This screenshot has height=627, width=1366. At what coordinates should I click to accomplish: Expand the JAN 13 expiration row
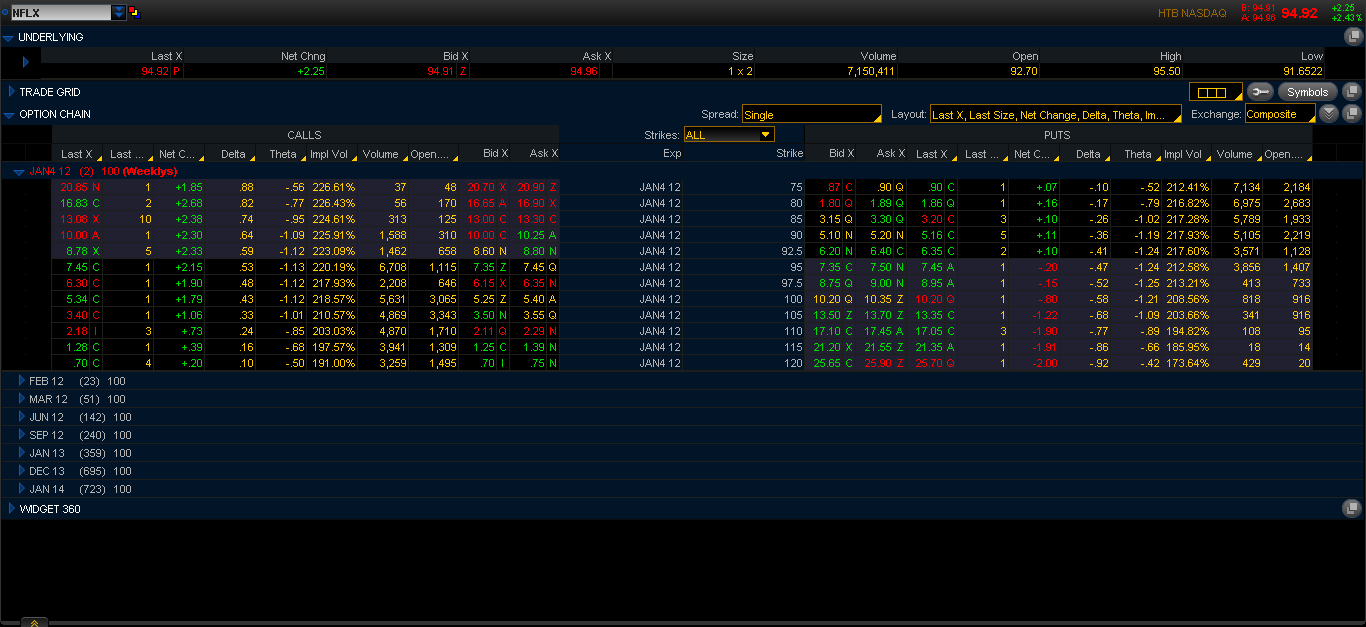22,453
